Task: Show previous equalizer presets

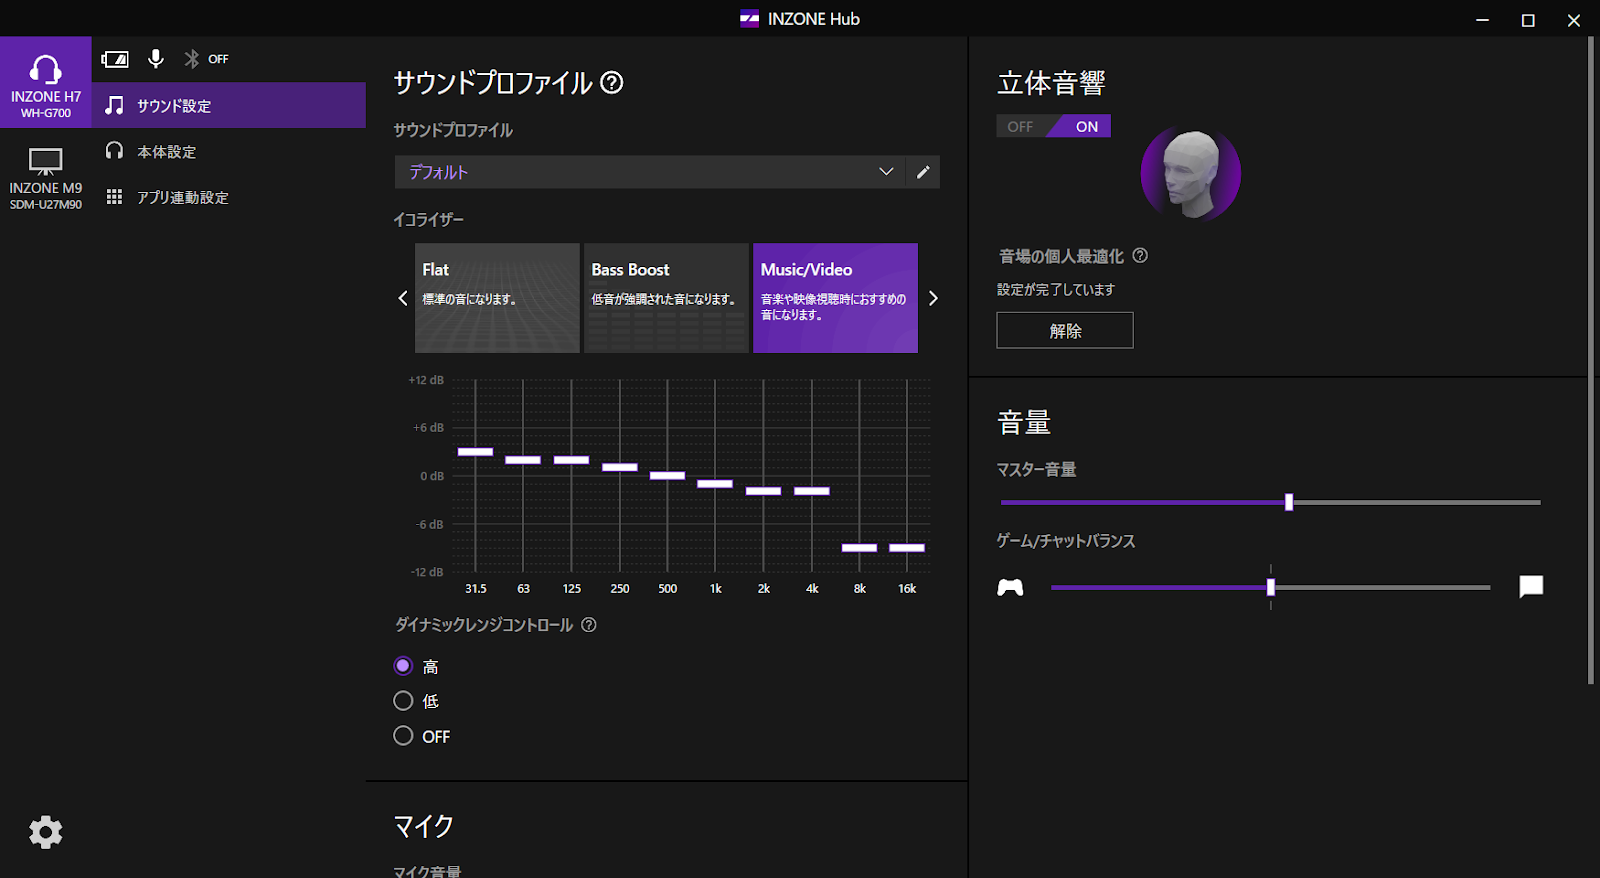Action: click(403, 298)
